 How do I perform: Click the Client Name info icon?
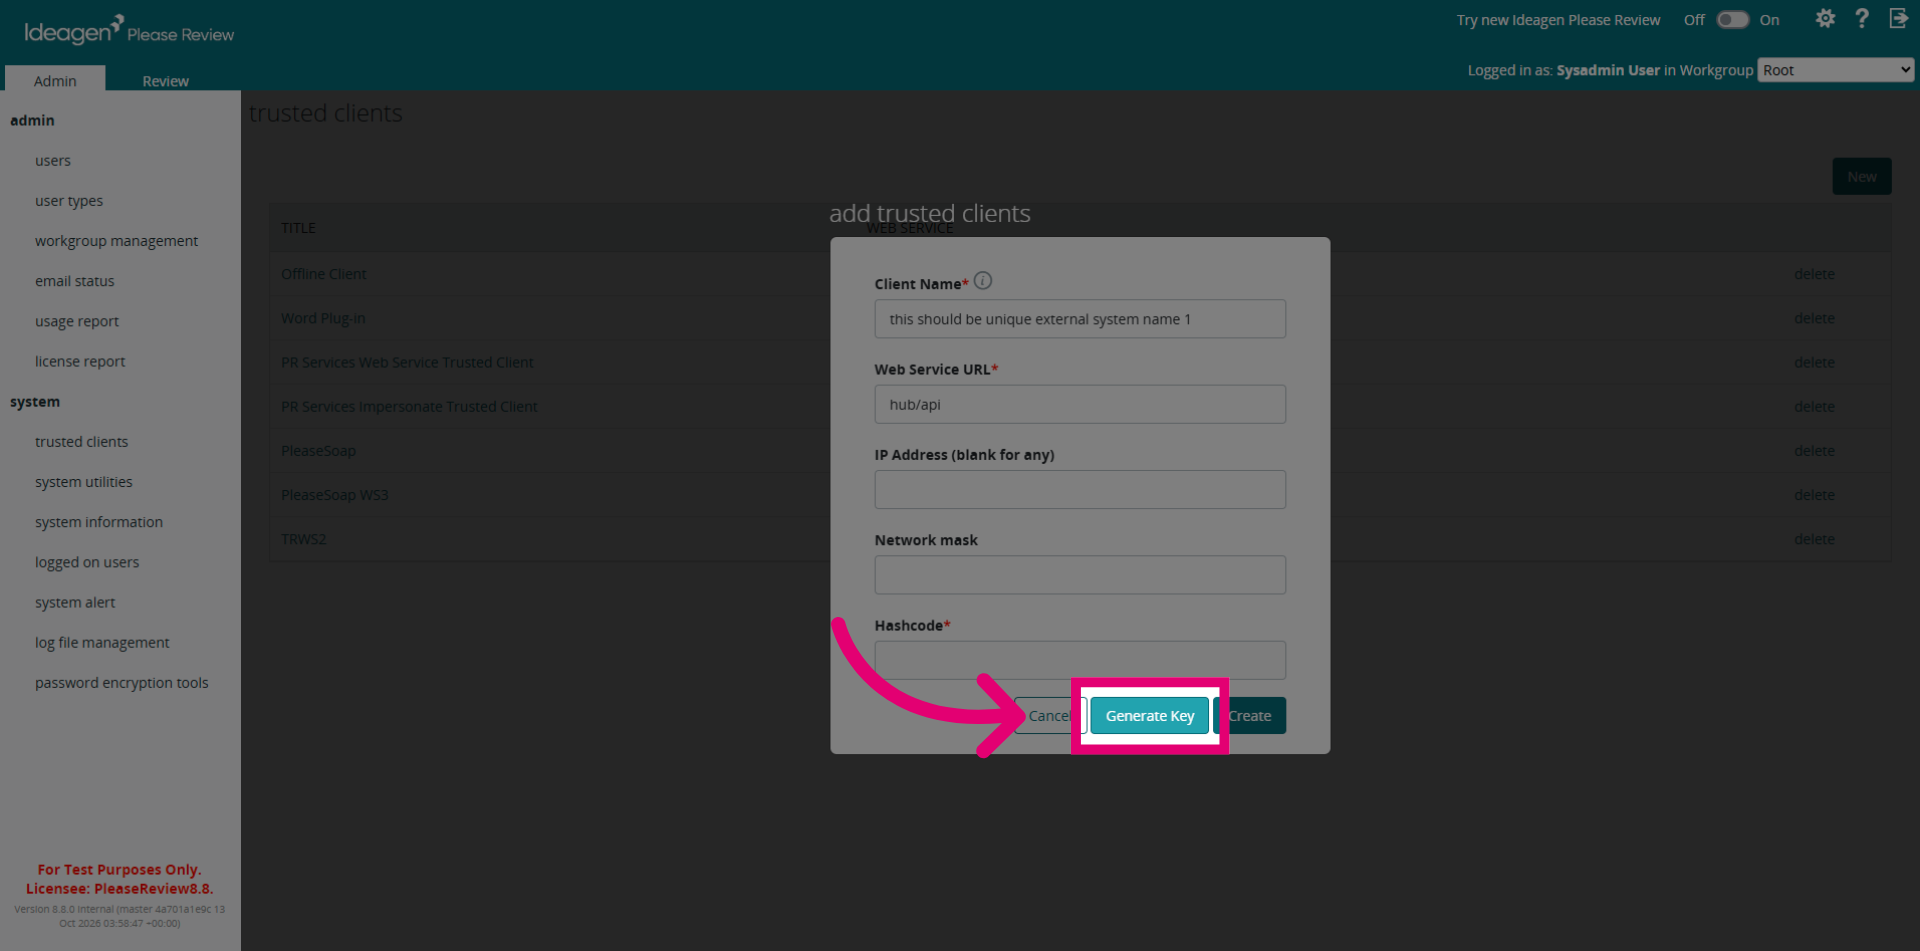tap(983, 281)
